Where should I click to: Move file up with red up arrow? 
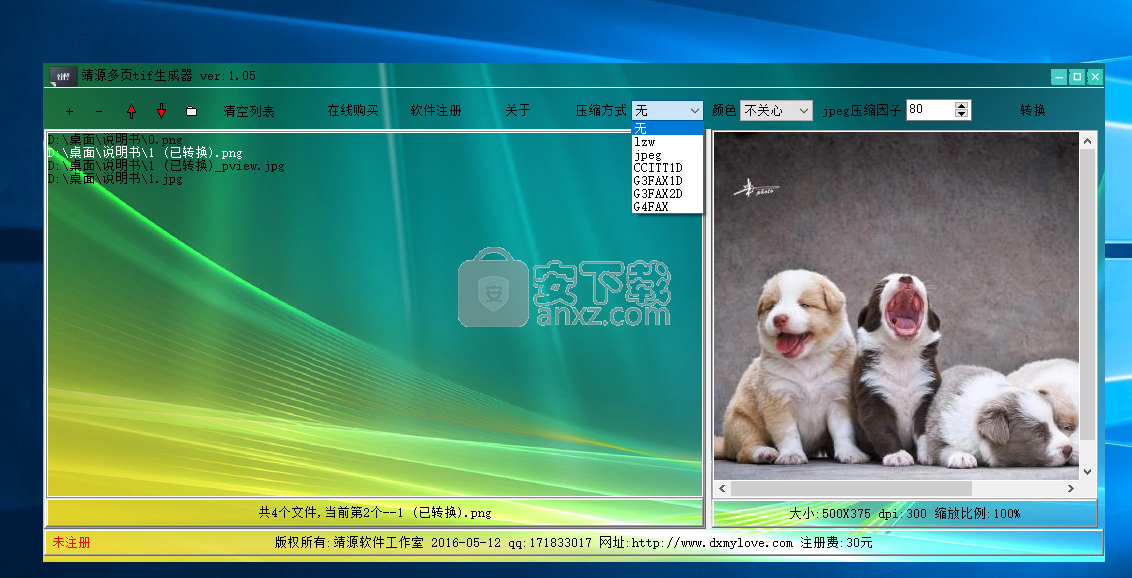(131, 110)
